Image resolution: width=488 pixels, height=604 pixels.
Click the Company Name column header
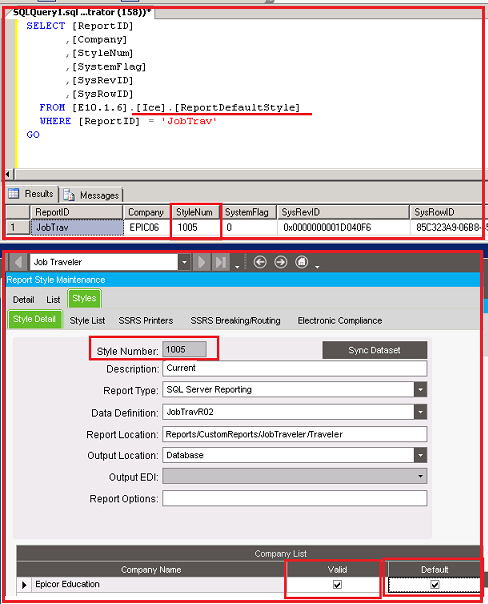[x=151, y=570]
